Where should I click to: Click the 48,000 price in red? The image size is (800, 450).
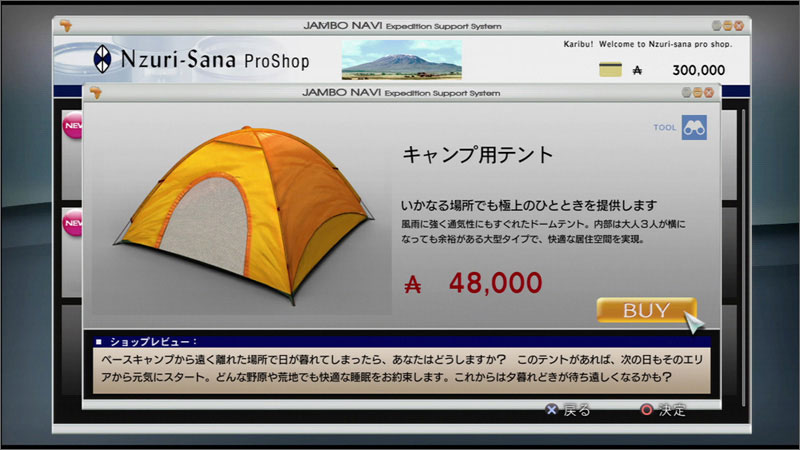coord(495,283)
